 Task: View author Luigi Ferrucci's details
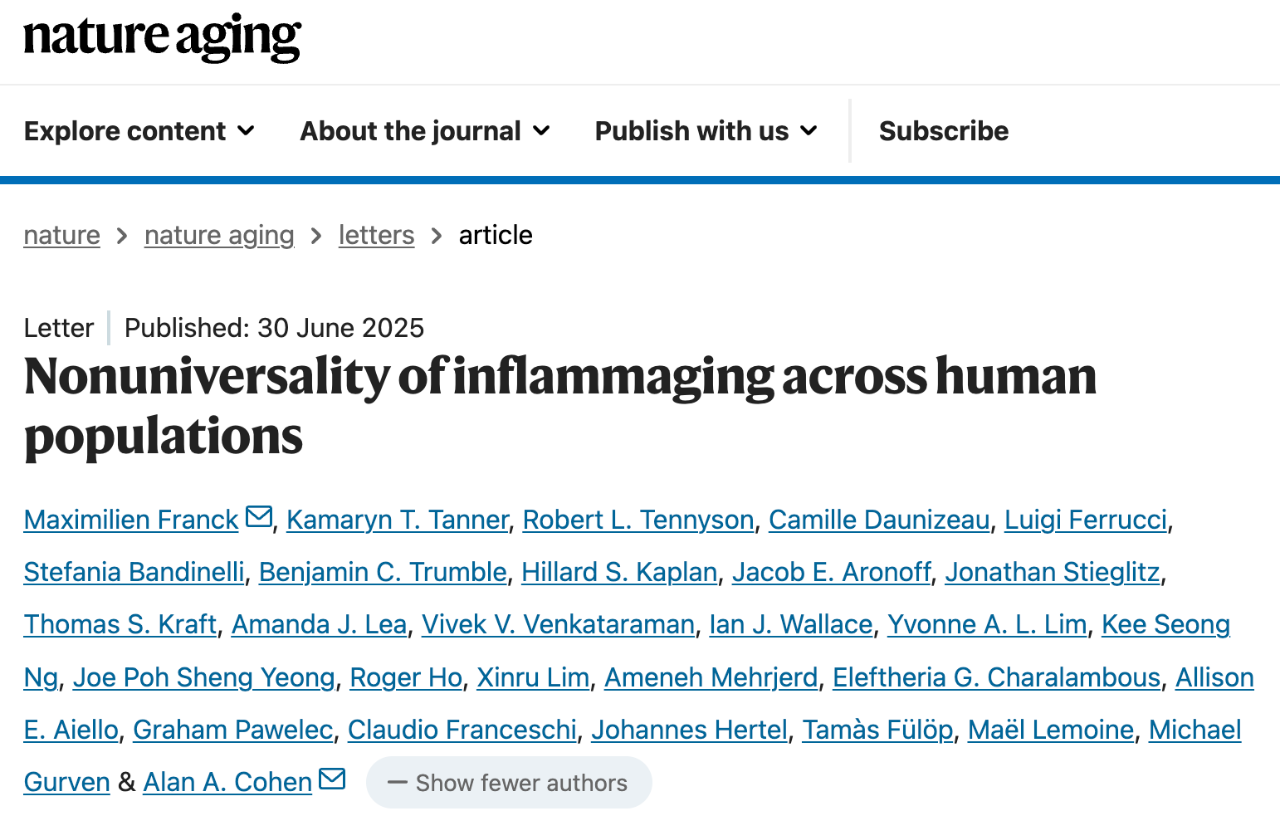coord(1085,520)
